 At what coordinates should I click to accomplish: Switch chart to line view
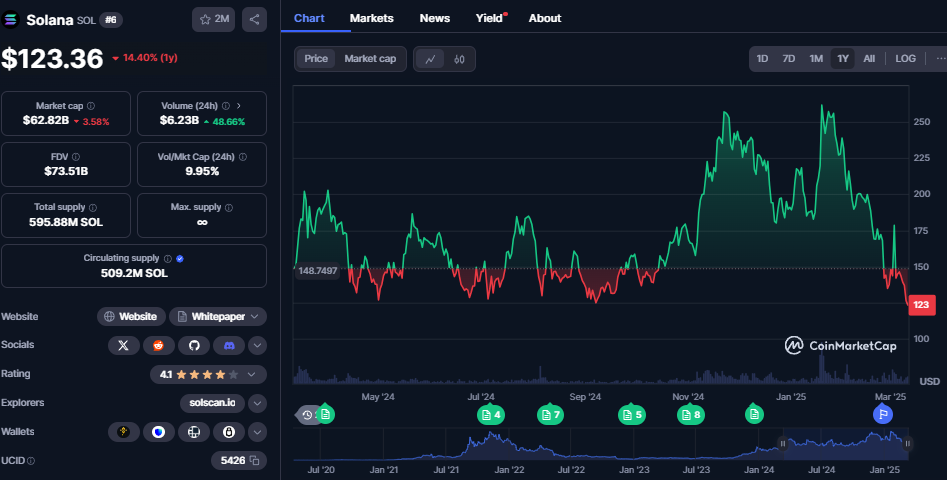pos(431,59)
